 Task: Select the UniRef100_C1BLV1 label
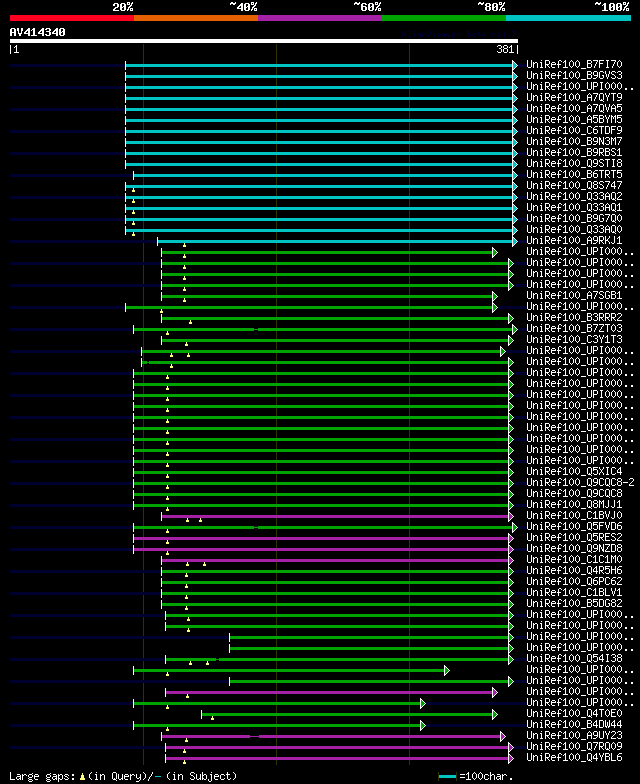pos(574,592)
